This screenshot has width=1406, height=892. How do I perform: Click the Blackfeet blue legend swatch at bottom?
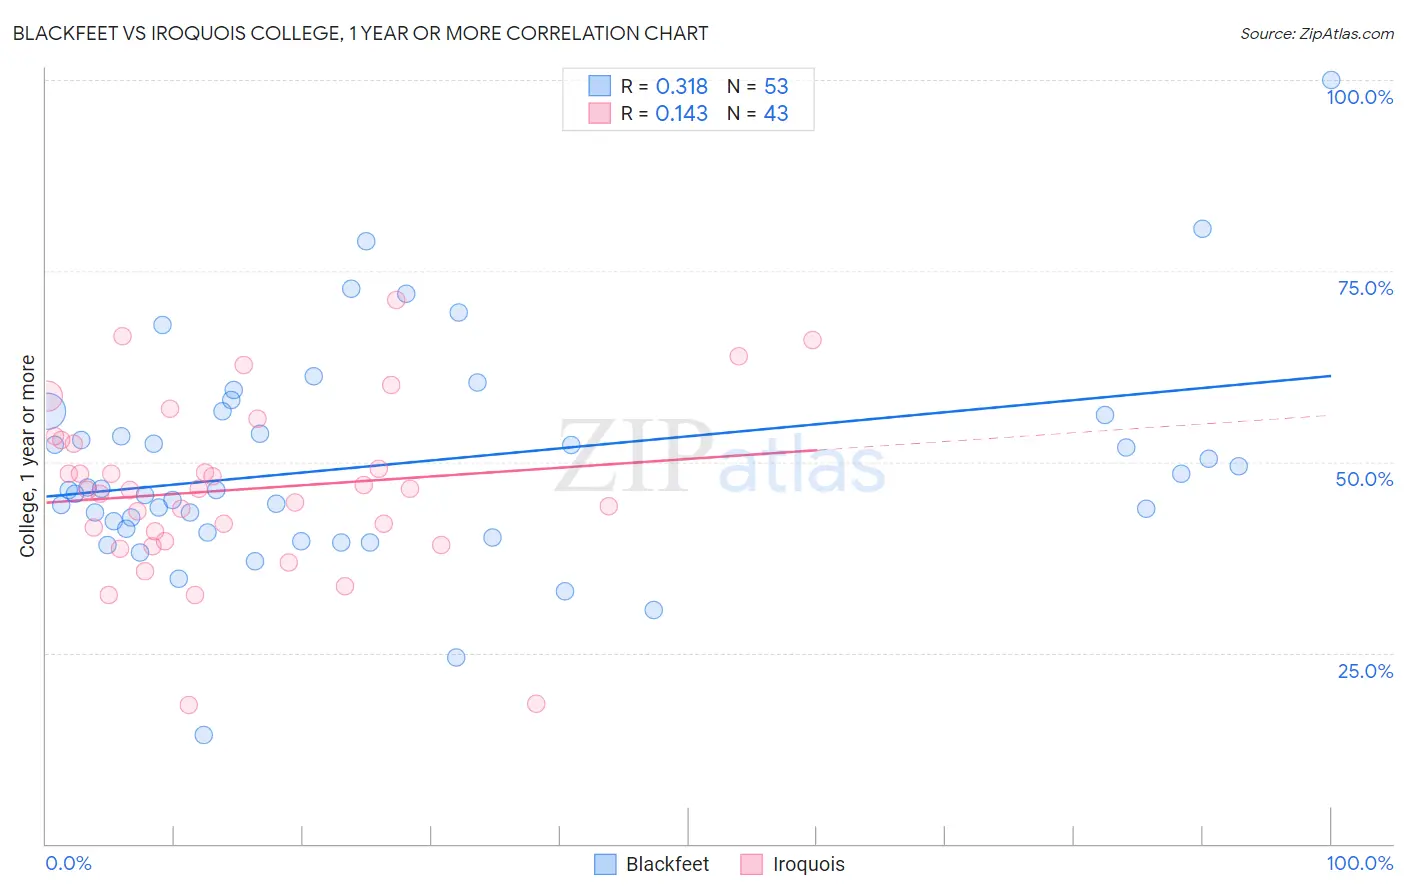click(x=605, y=865)
